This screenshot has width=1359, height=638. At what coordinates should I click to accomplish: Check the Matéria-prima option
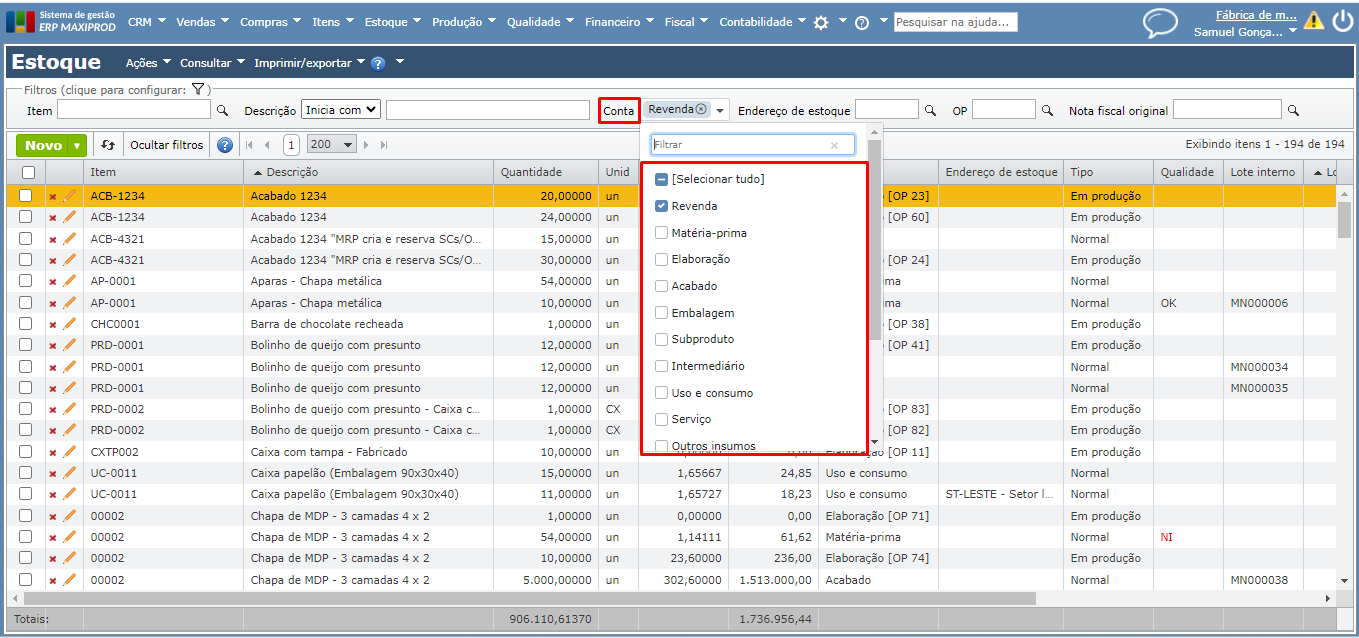661,233
